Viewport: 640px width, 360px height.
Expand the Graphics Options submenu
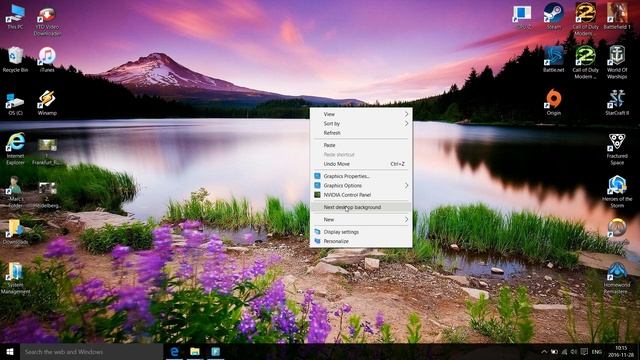(x=361, y=185)
